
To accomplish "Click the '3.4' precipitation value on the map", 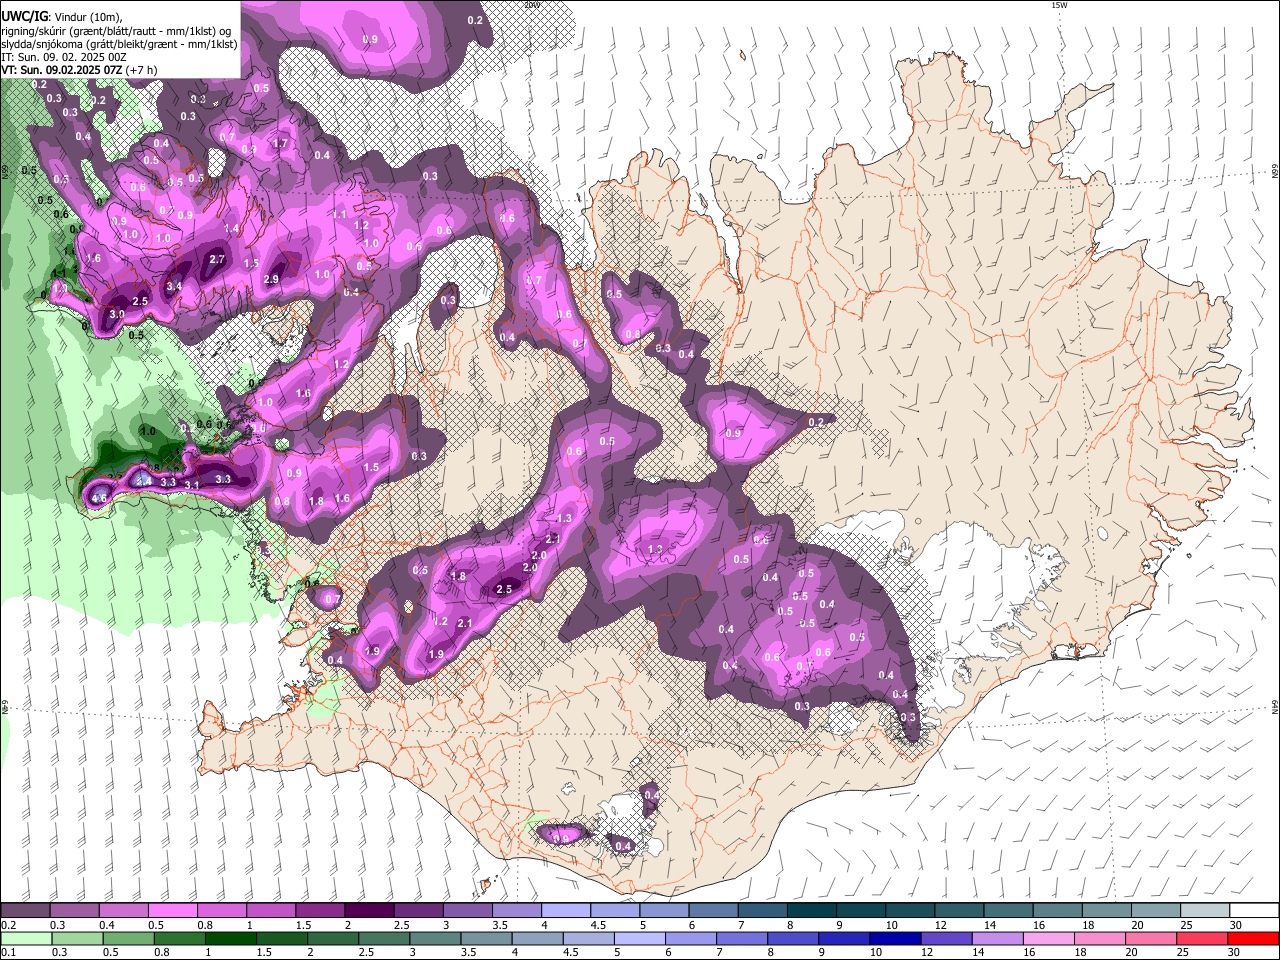I will (174, 286).
